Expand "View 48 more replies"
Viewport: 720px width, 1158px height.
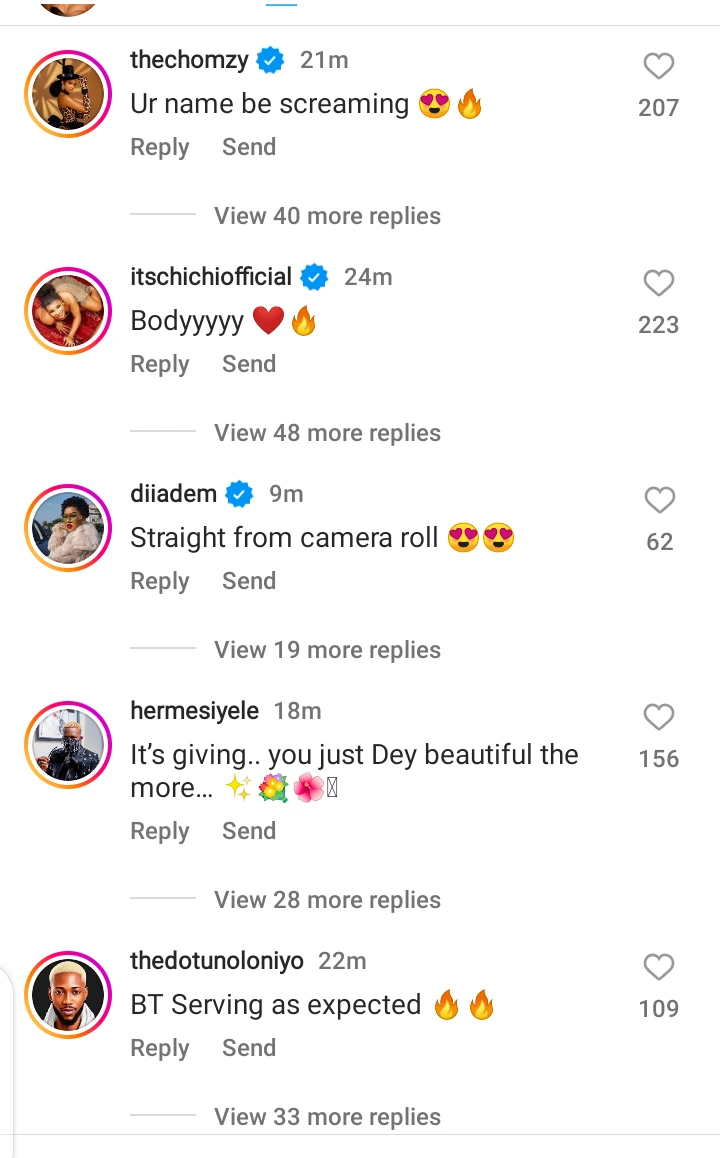[x=327, y=433]
